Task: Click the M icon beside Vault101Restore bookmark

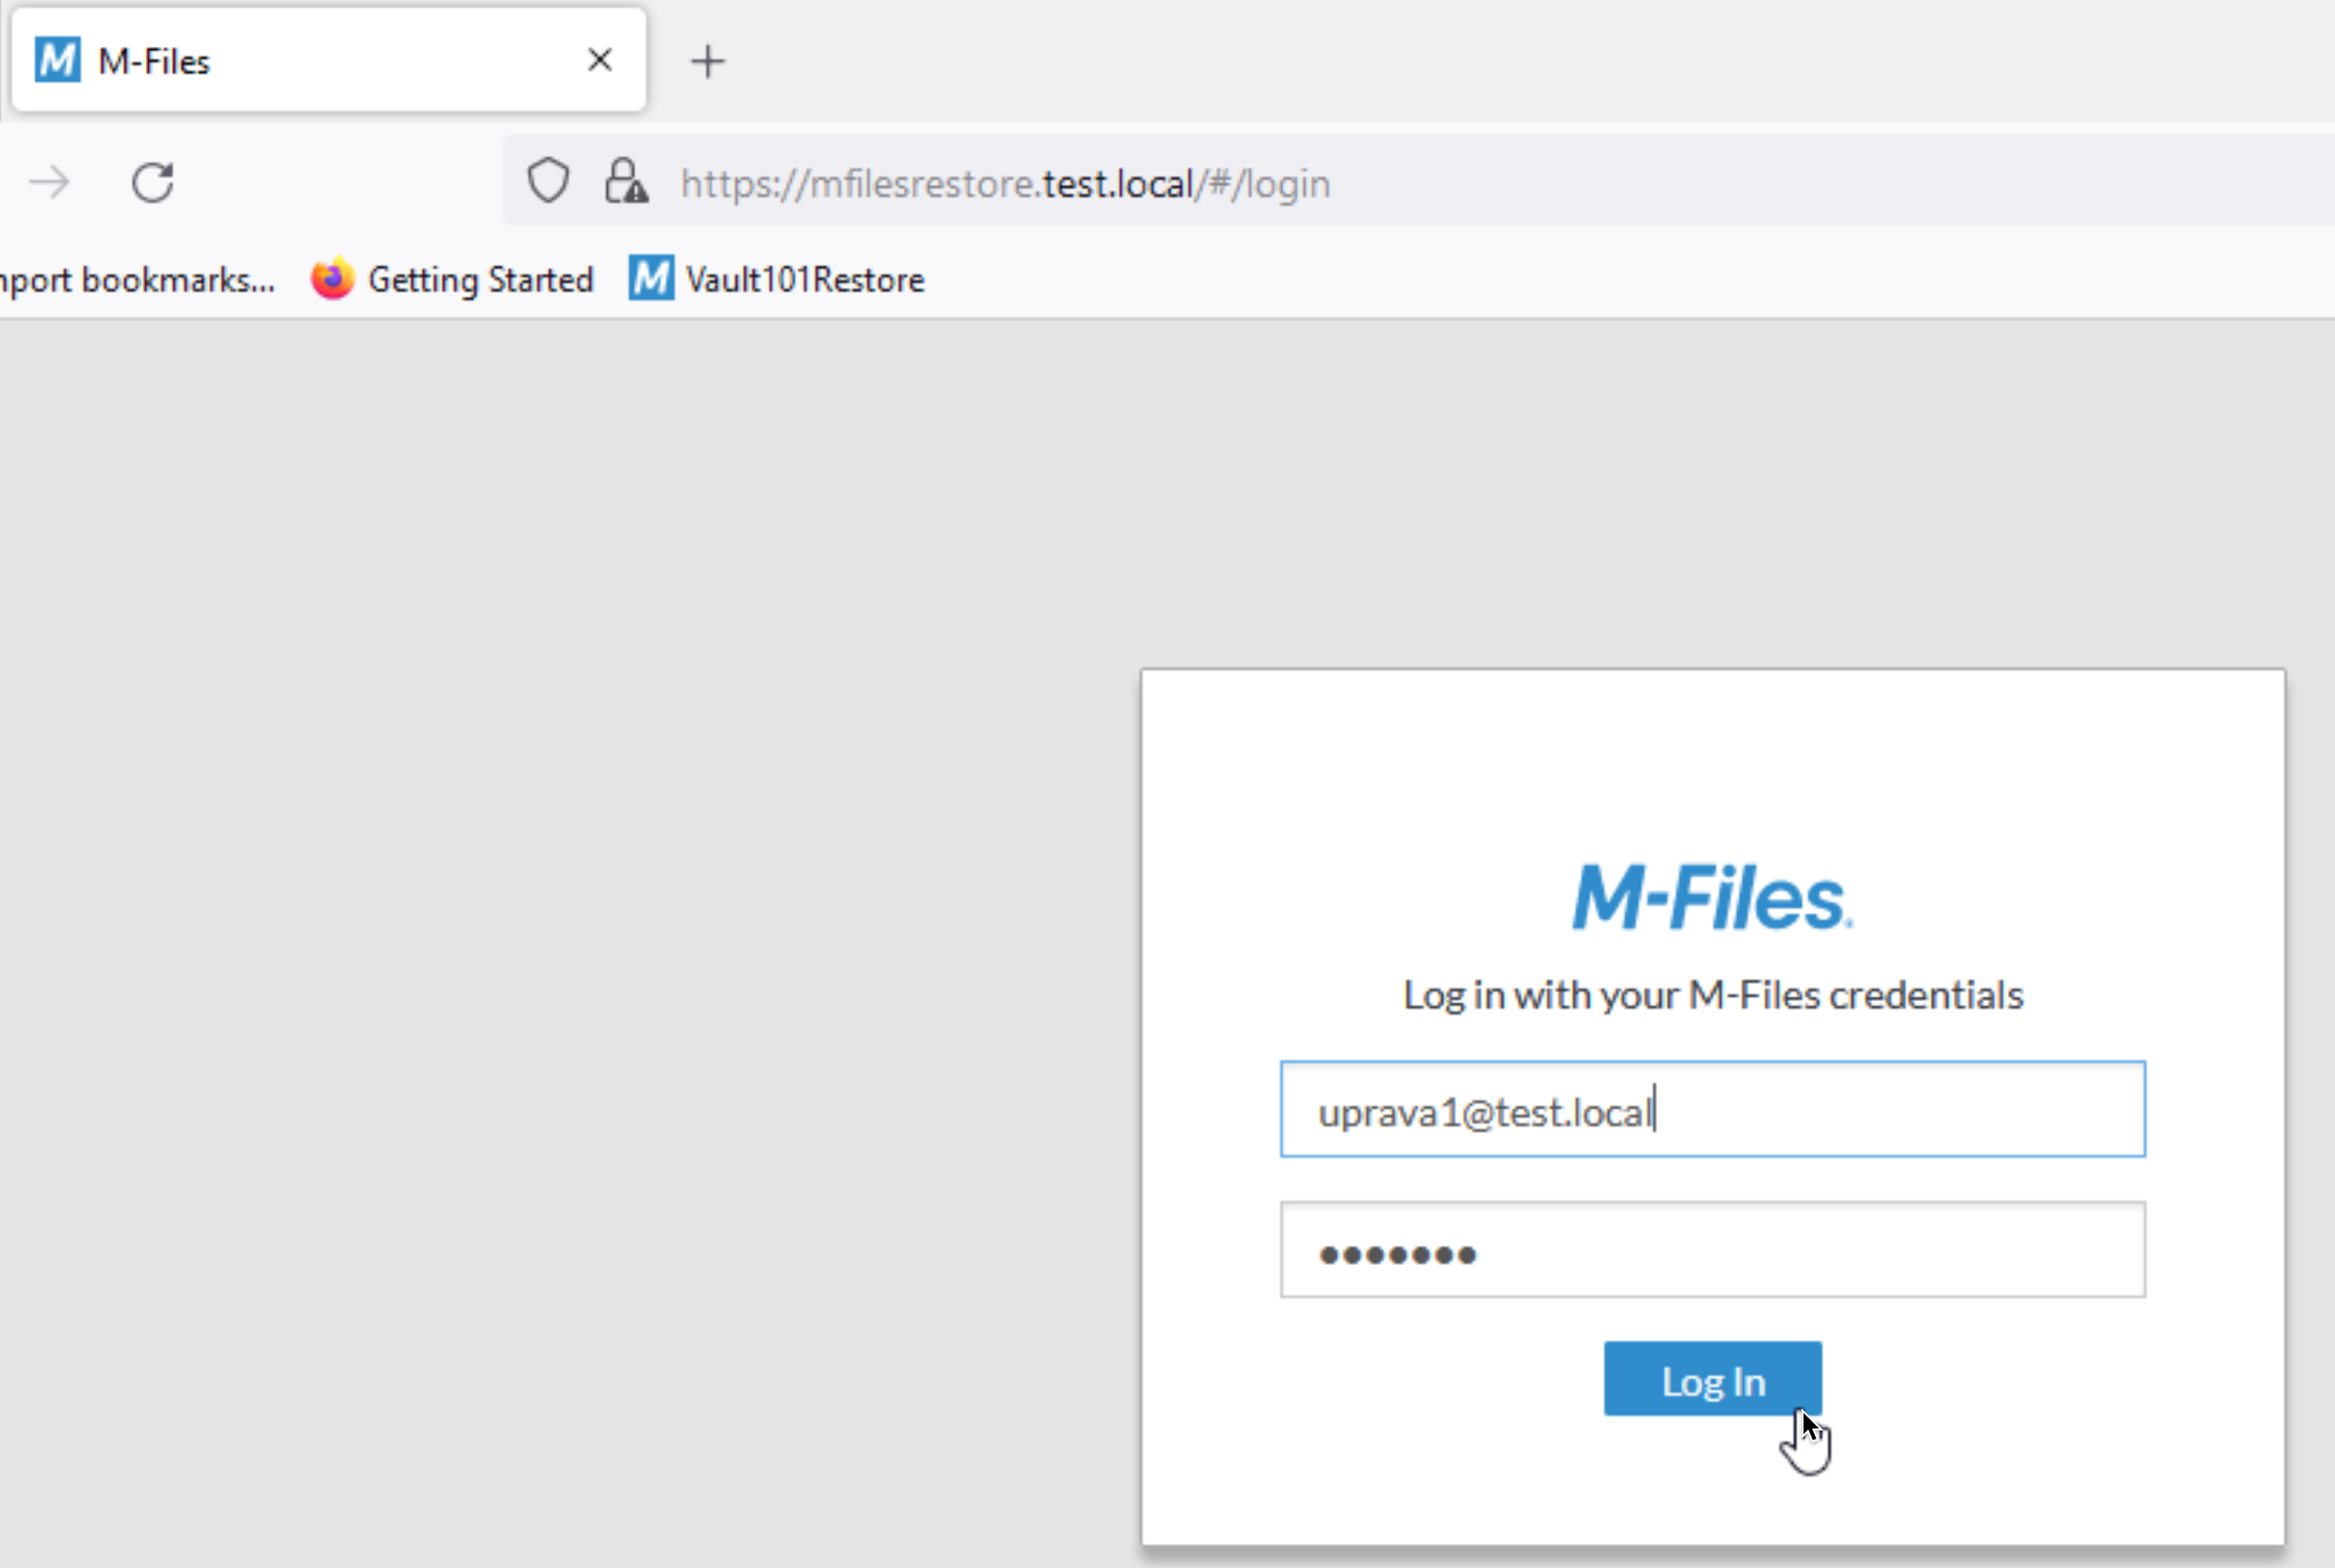Action: [x=651, y=278]
